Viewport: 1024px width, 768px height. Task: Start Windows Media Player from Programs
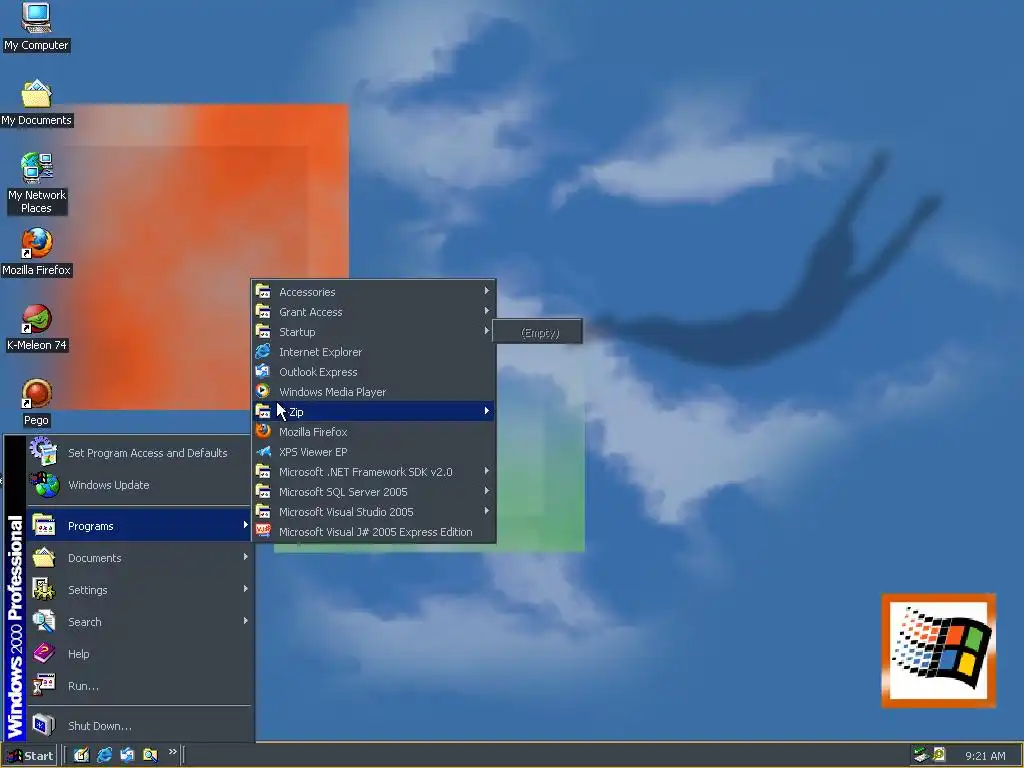click(374, 392)
